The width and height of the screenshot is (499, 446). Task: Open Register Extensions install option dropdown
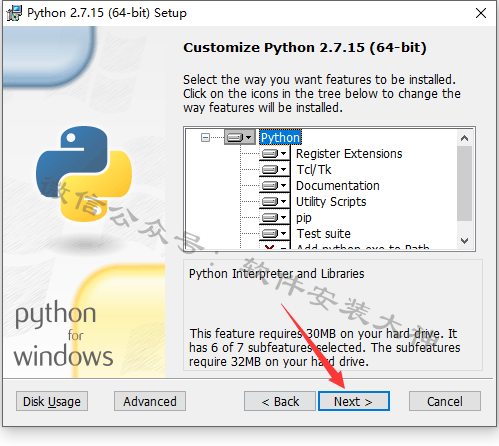click(274, 153)
